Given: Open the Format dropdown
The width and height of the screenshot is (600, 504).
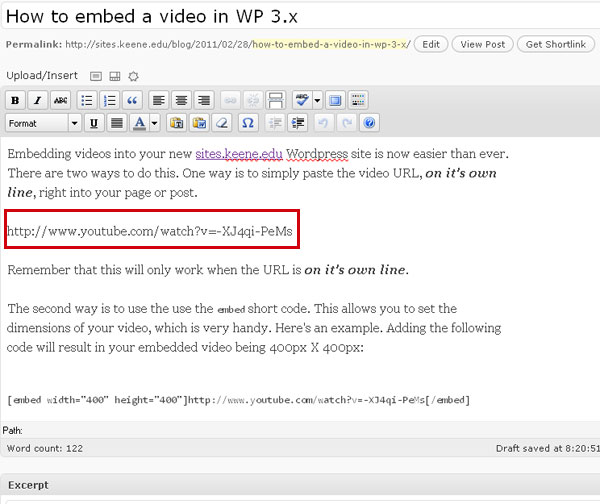Looking at the screenshot, I should (43, 123).
